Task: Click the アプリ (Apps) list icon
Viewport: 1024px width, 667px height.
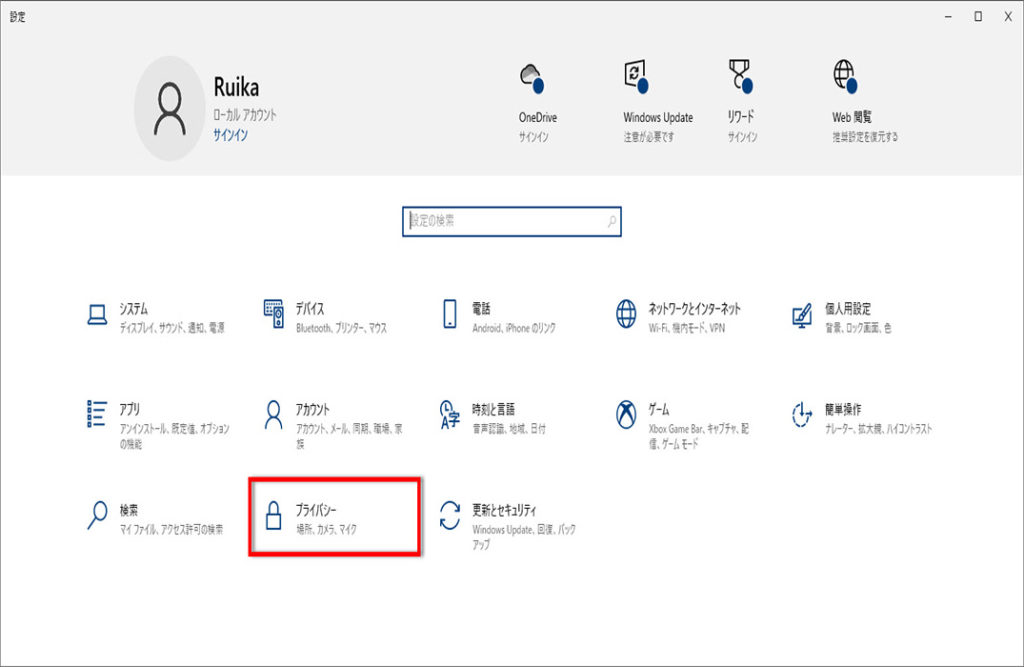Action: (x=97, y=414)
